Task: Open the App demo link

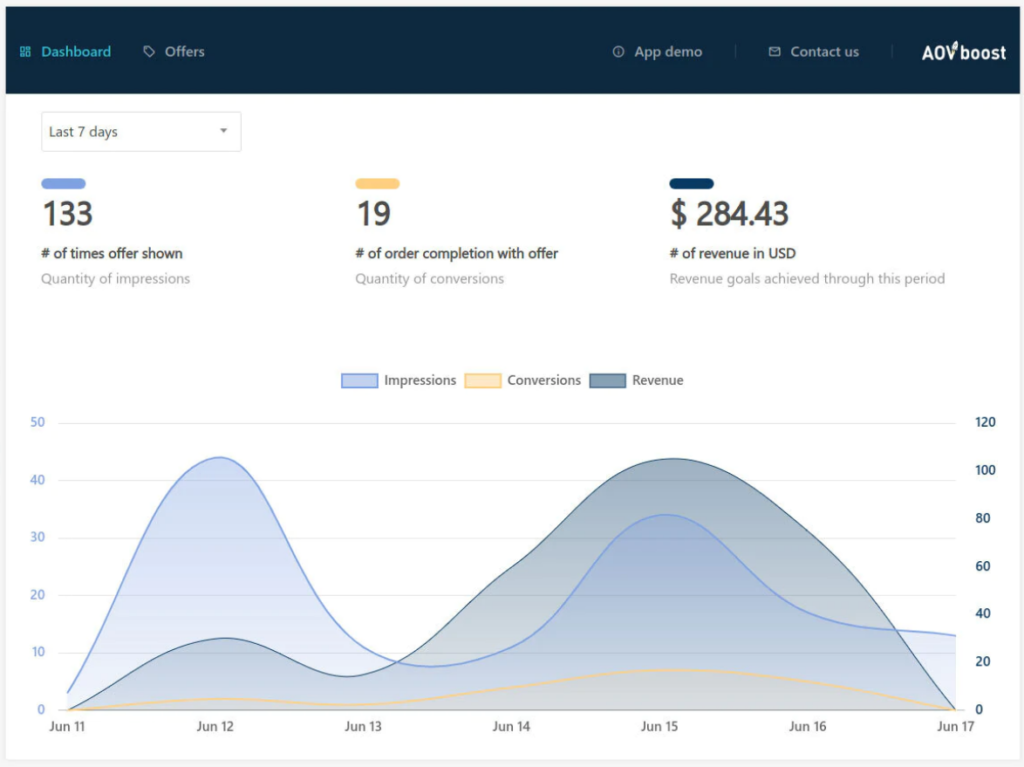Action: click(658, 52)
